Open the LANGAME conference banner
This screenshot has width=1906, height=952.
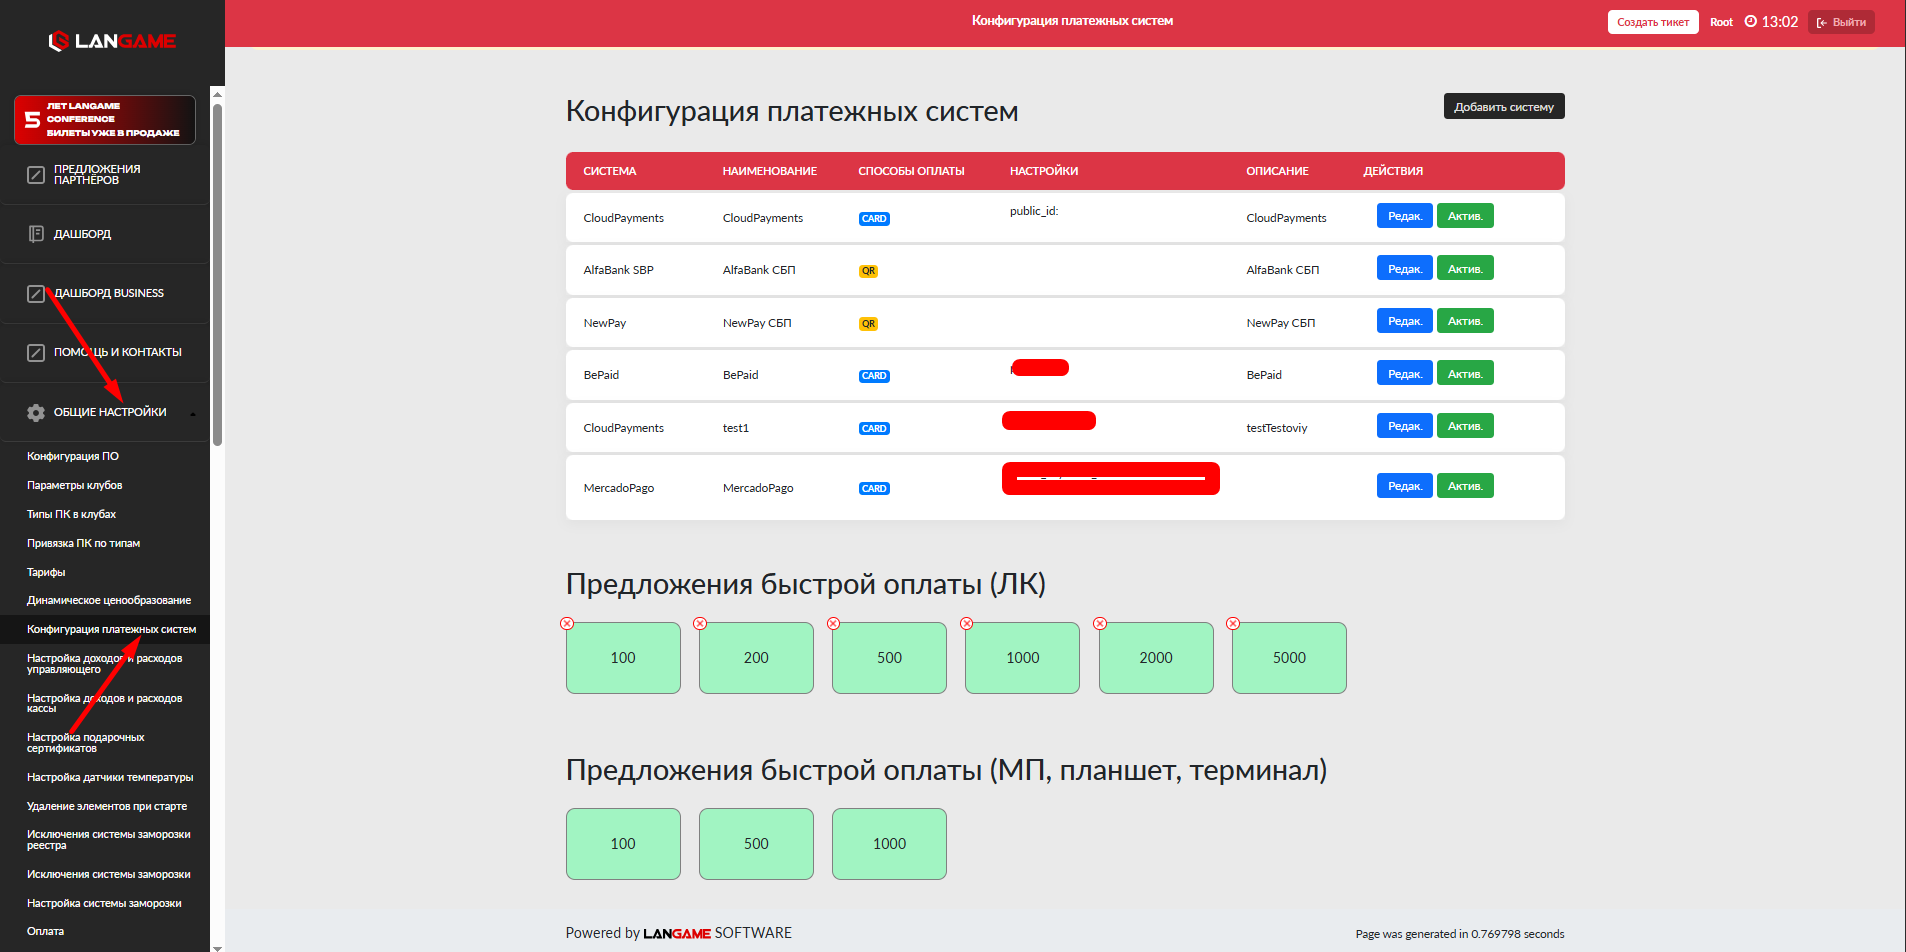coord(105,120)
